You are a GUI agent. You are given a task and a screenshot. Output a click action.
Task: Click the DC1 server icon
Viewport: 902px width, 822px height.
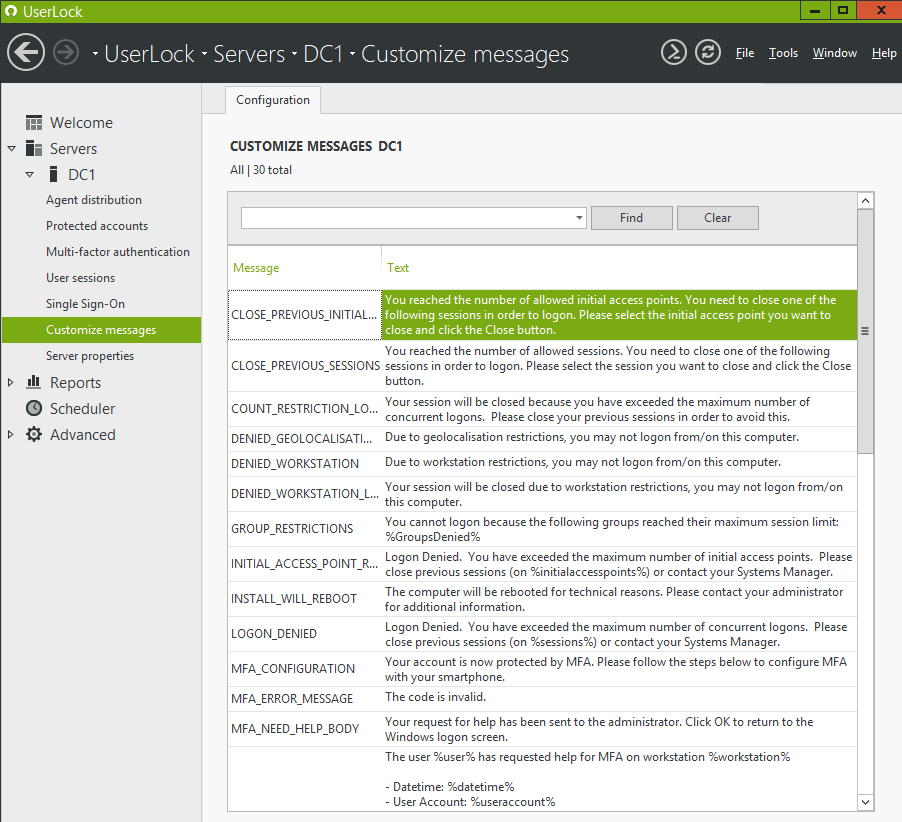53,174
